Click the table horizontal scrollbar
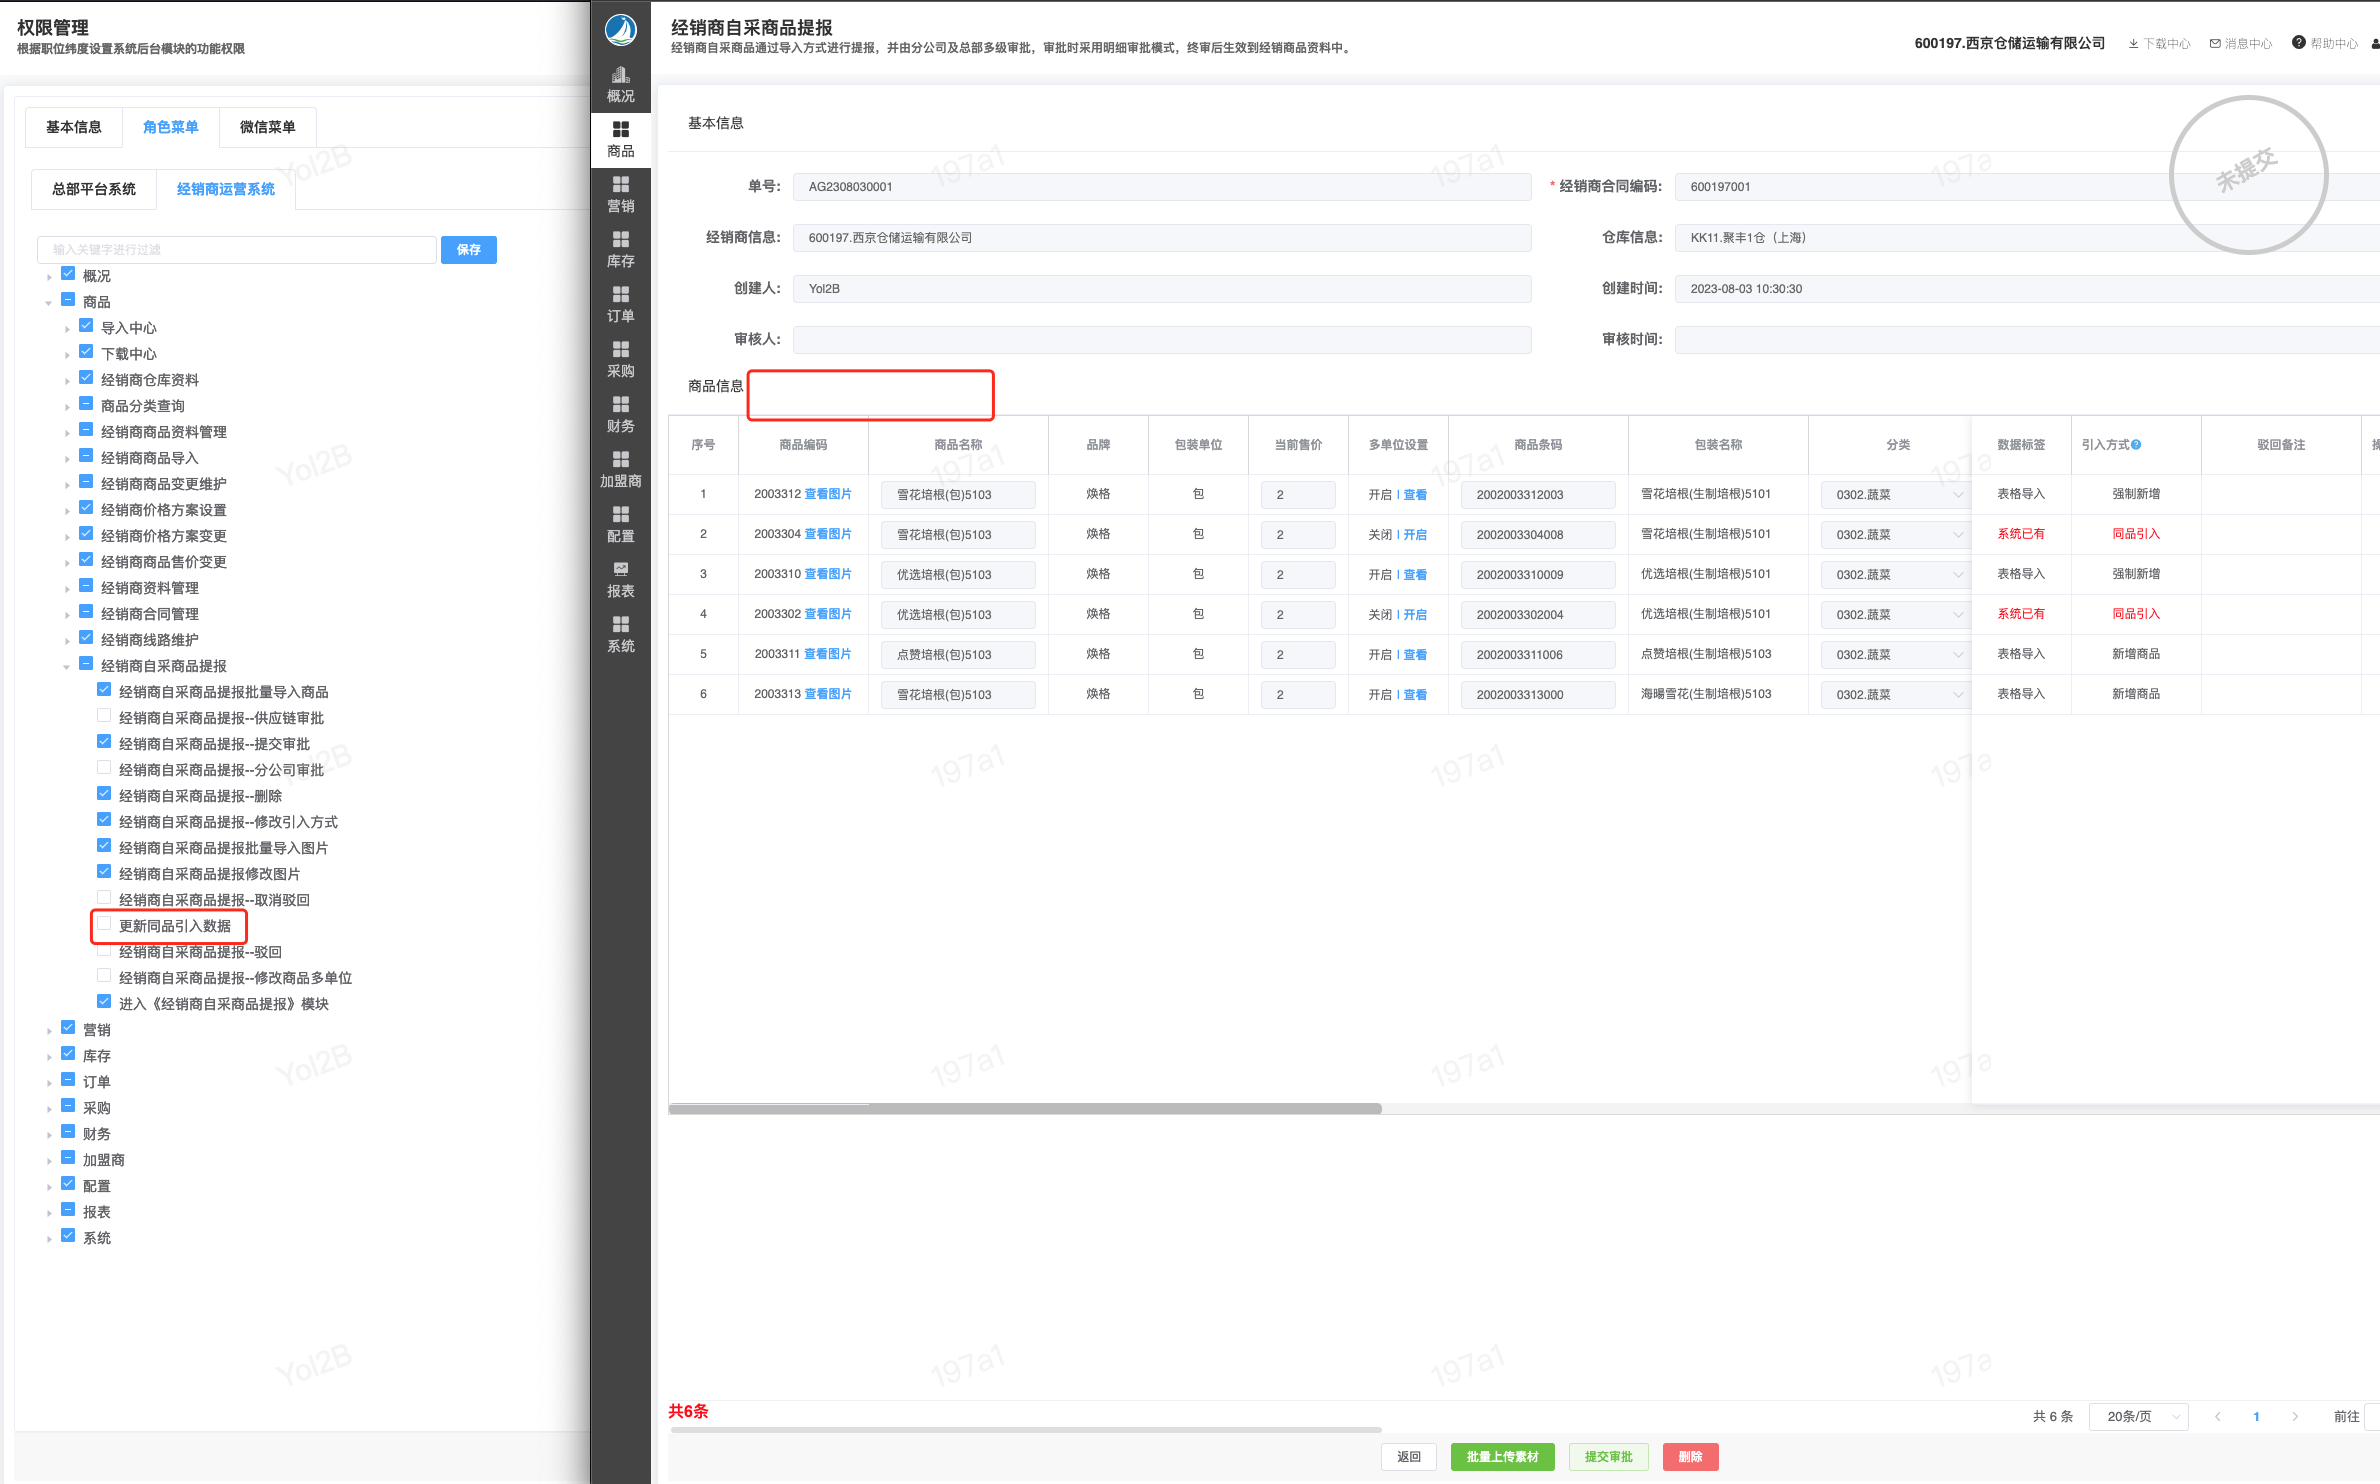2380x1484 pixels. tap(1025, 1108)
